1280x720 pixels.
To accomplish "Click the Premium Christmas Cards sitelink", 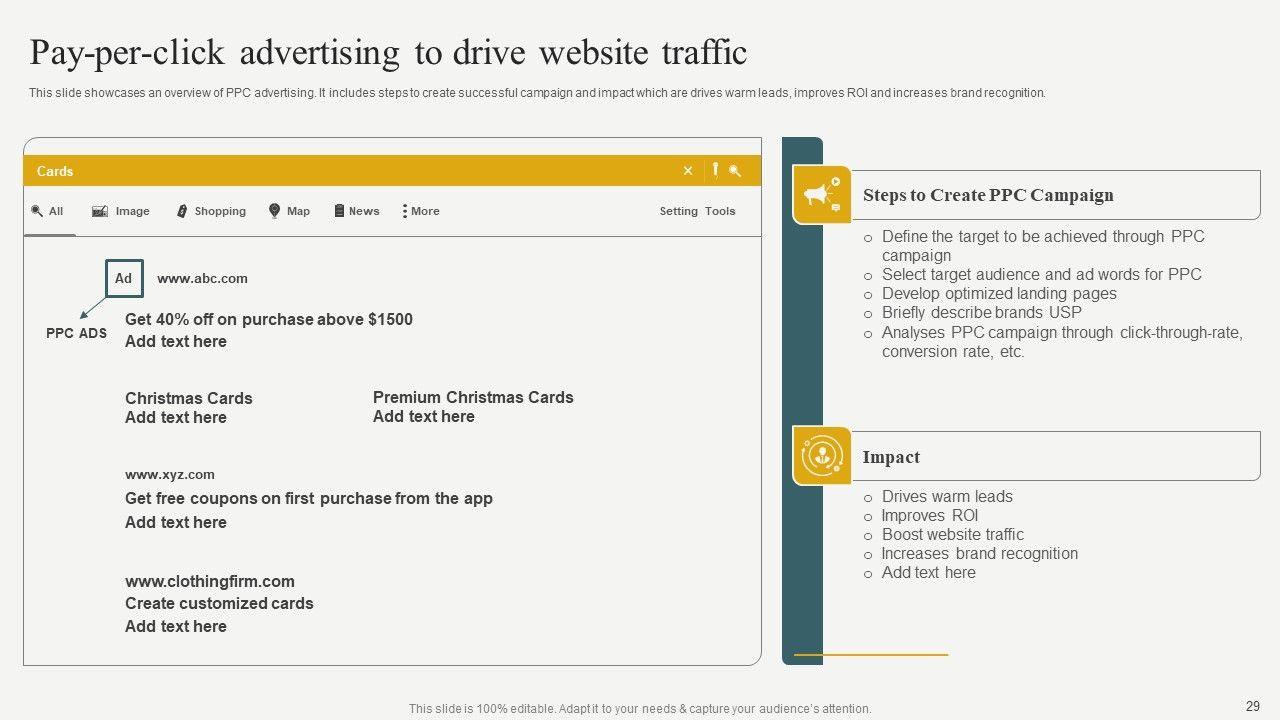I will coord(473,397).
